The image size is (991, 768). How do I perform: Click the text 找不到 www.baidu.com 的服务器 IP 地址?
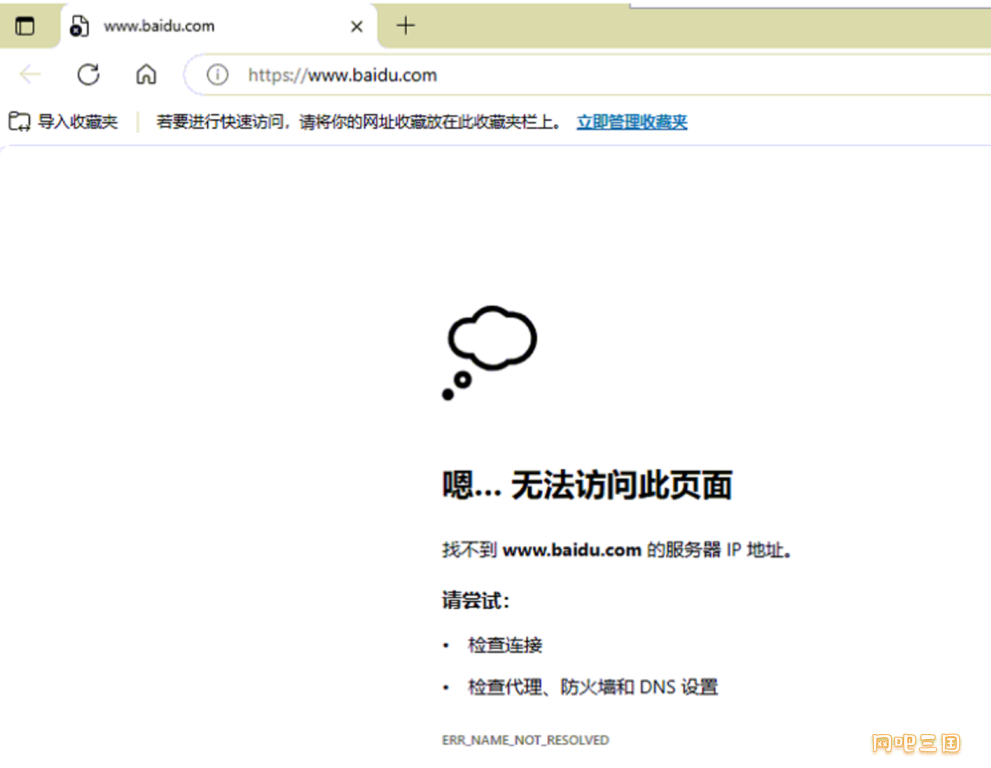[617, 550]
